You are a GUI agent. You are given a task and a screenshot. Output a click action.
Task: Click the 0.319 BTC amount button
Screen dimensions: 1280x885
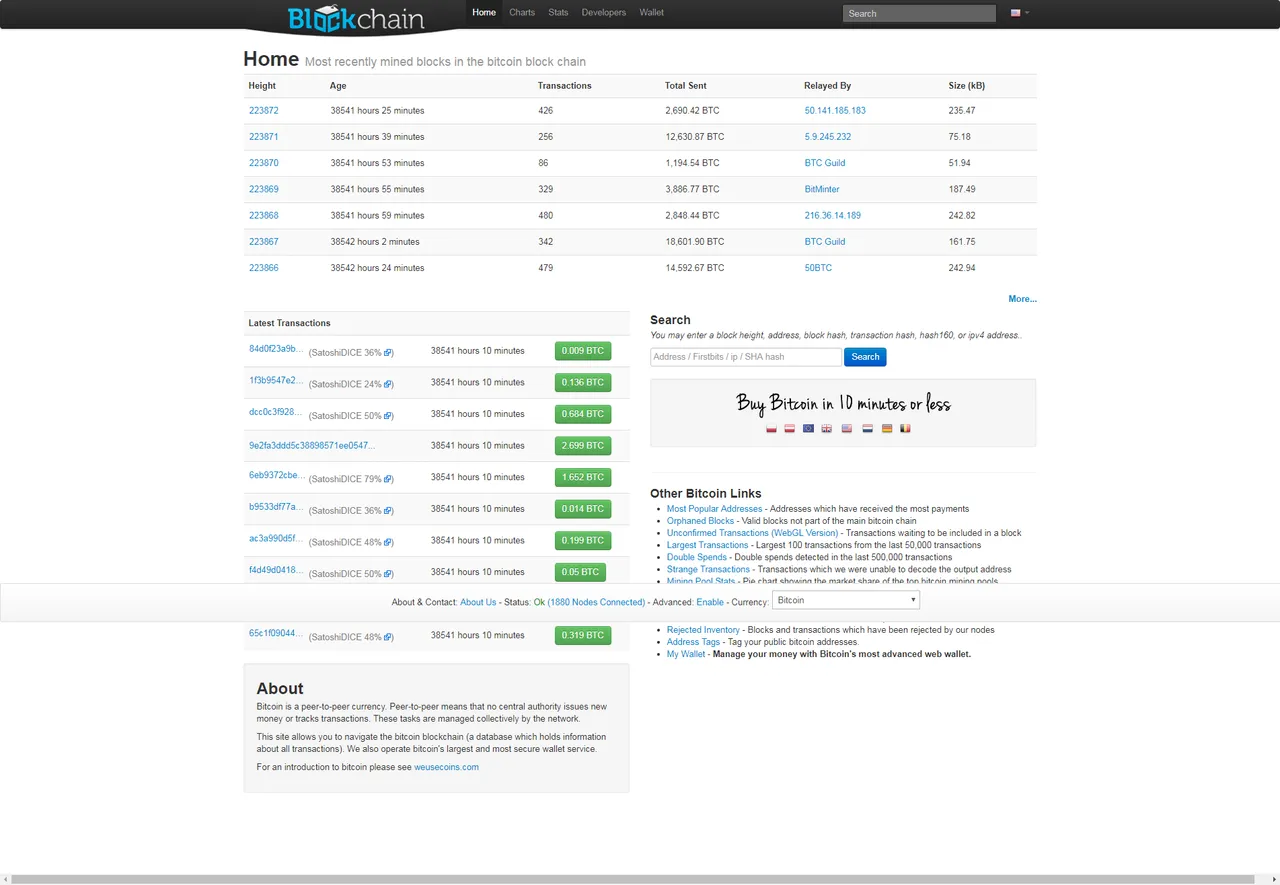(583, 635)
